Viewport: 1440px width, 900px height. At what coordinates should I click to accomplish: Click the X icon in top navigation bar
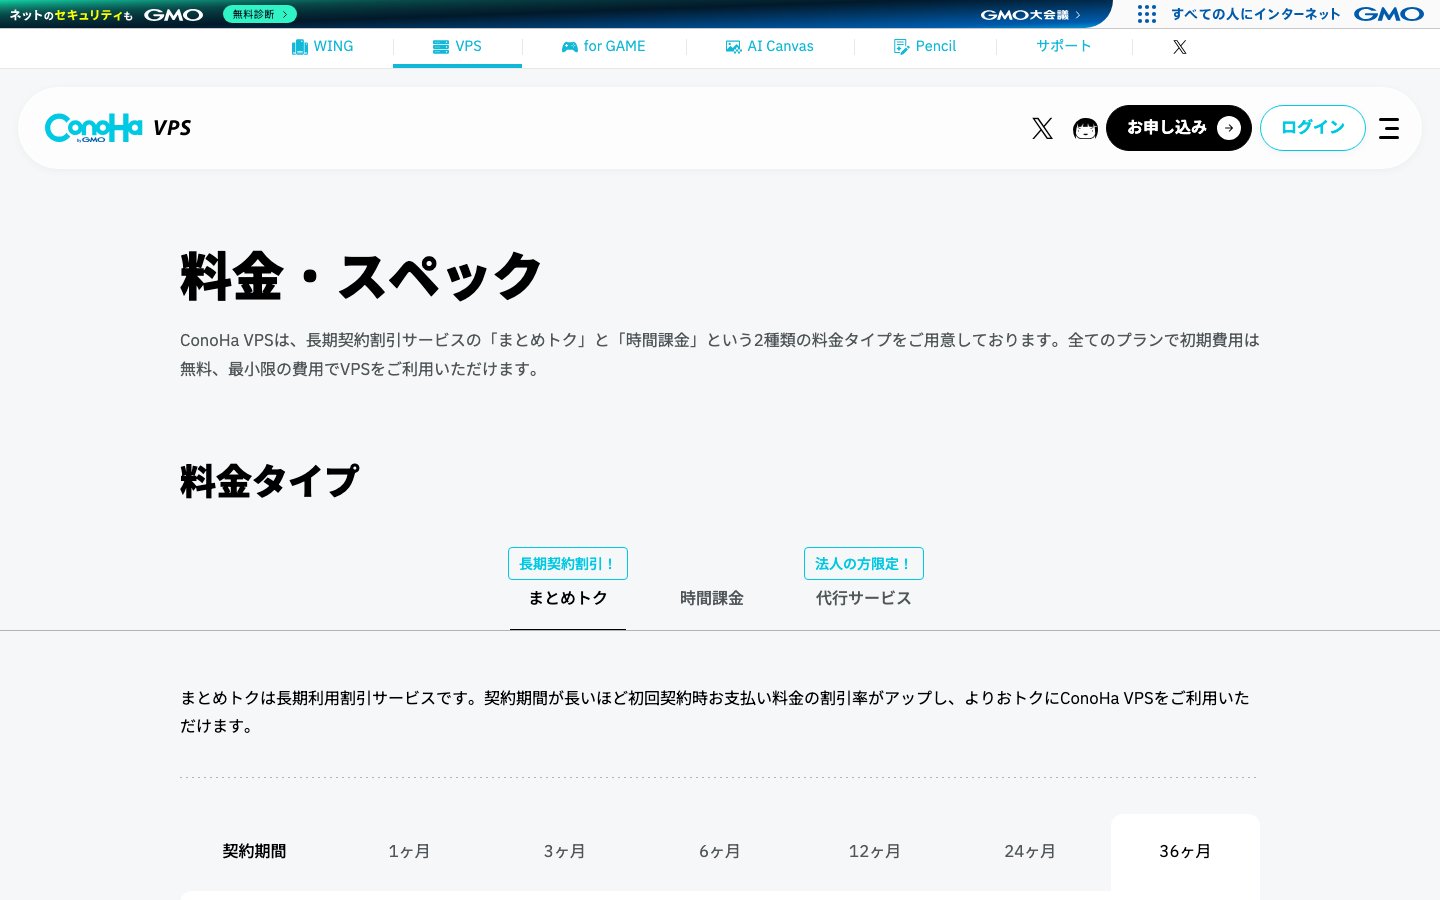pos(1180,47)
